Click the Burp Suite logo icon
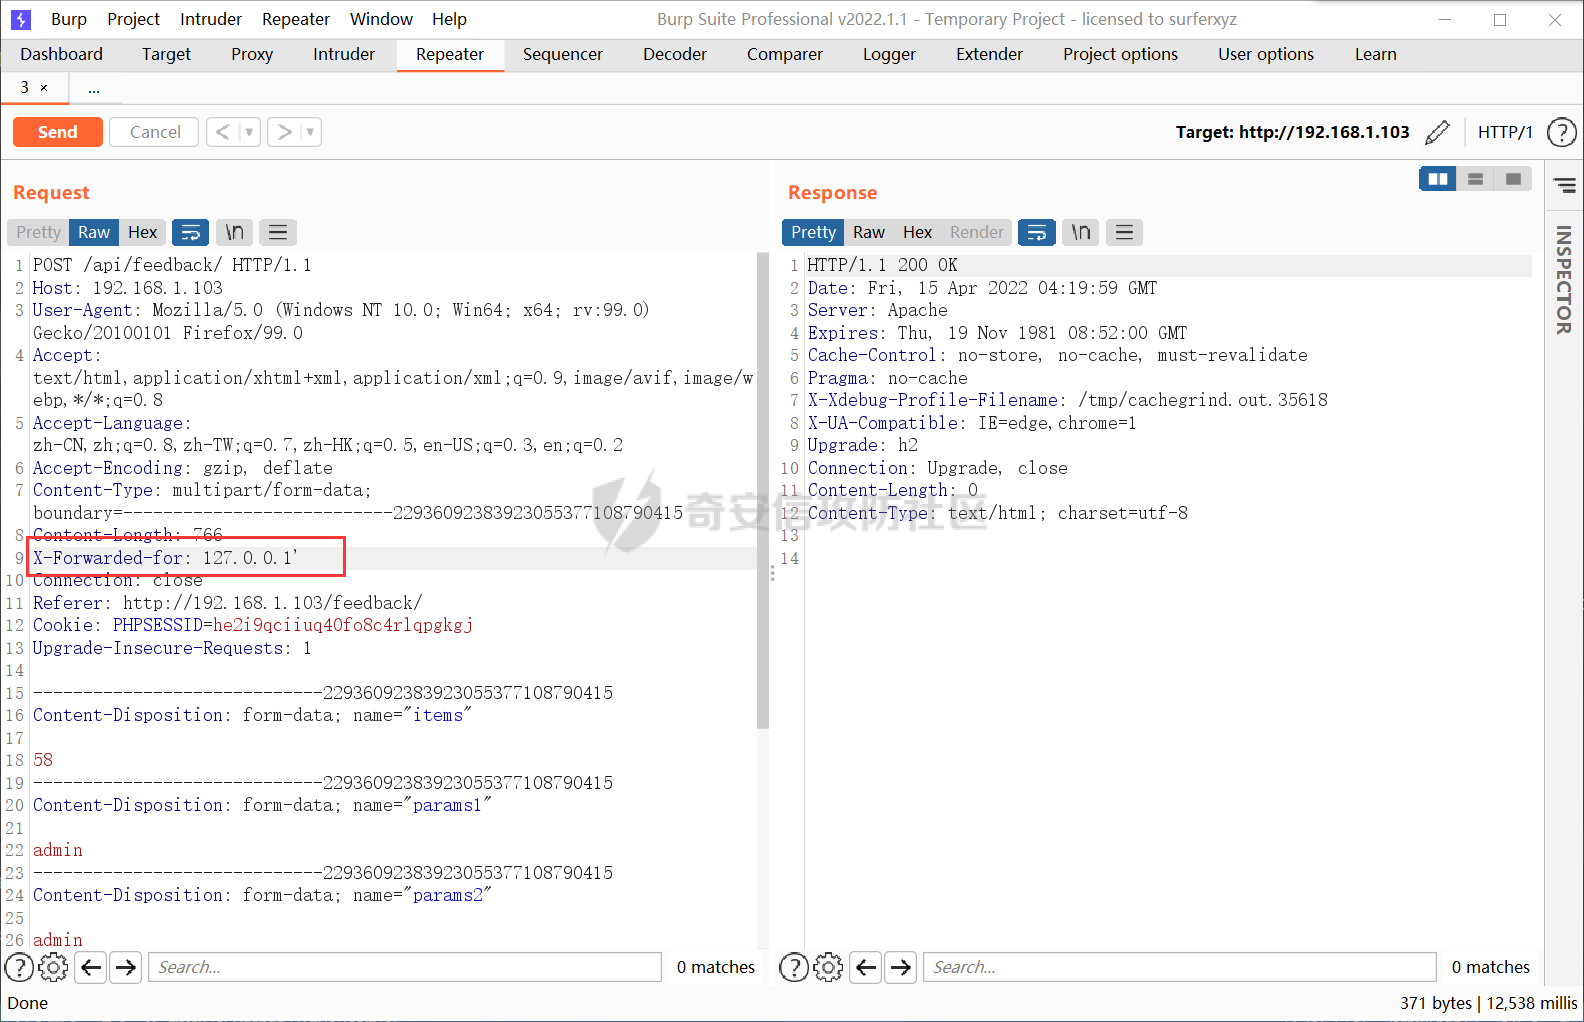The image size is (1584, 1022). pos(21,19)
